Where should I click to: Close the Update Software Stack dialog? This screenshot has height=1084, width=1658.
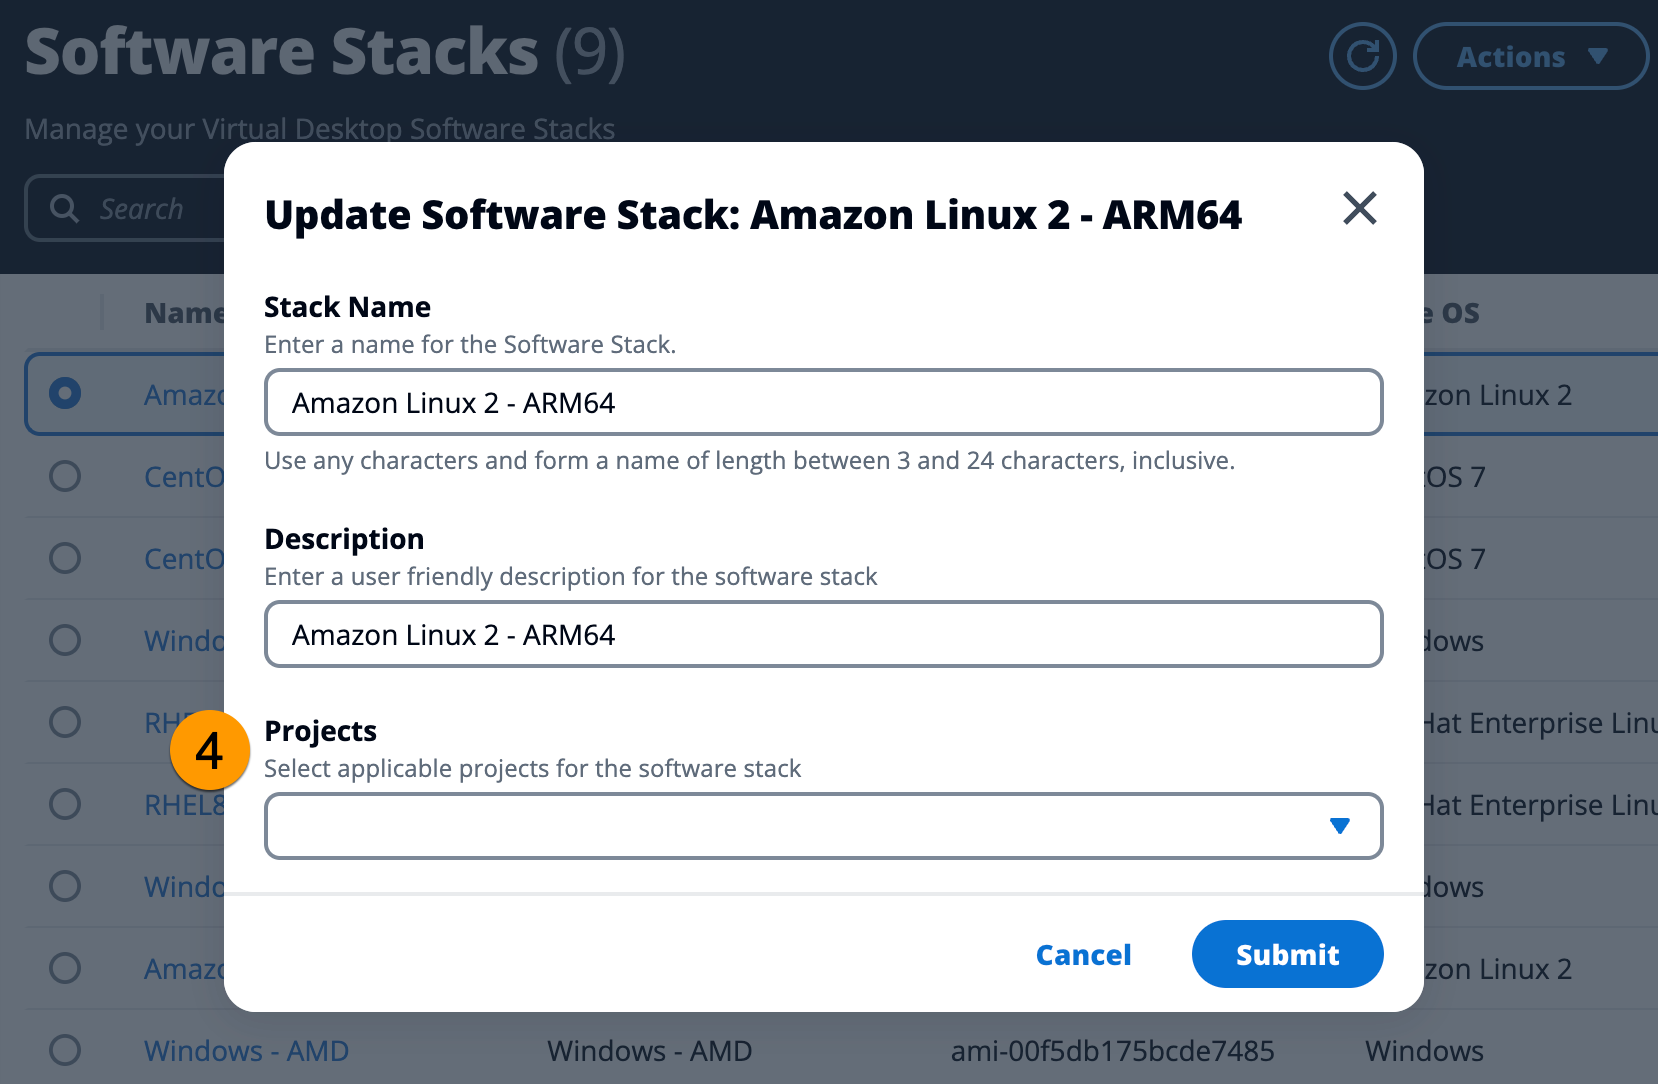point(1360,208)
